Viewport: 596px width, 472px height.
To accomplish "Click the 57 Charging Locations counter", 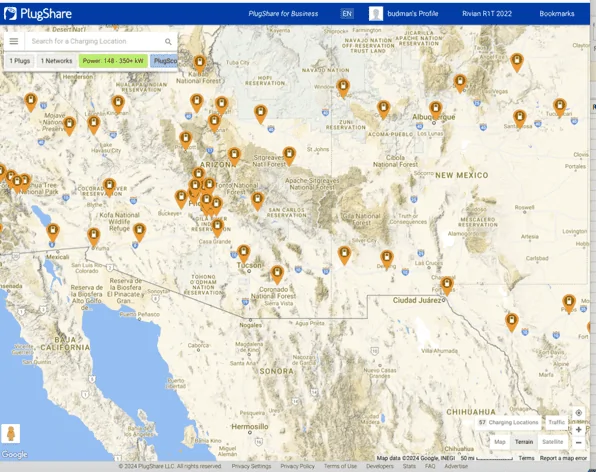I will pos(508,422).
